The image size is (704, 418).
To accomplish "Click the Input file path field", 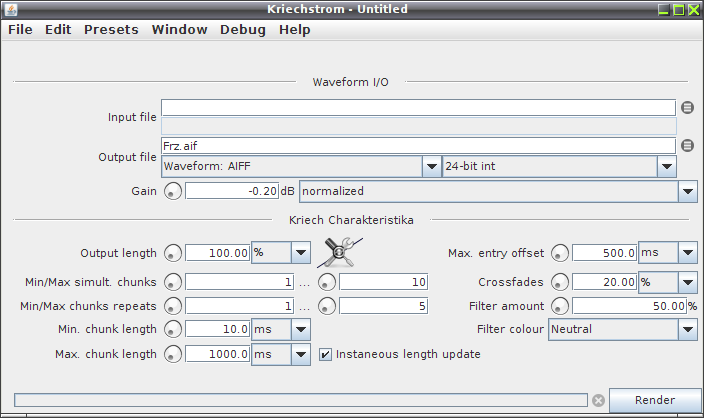I will coord(418,108).
